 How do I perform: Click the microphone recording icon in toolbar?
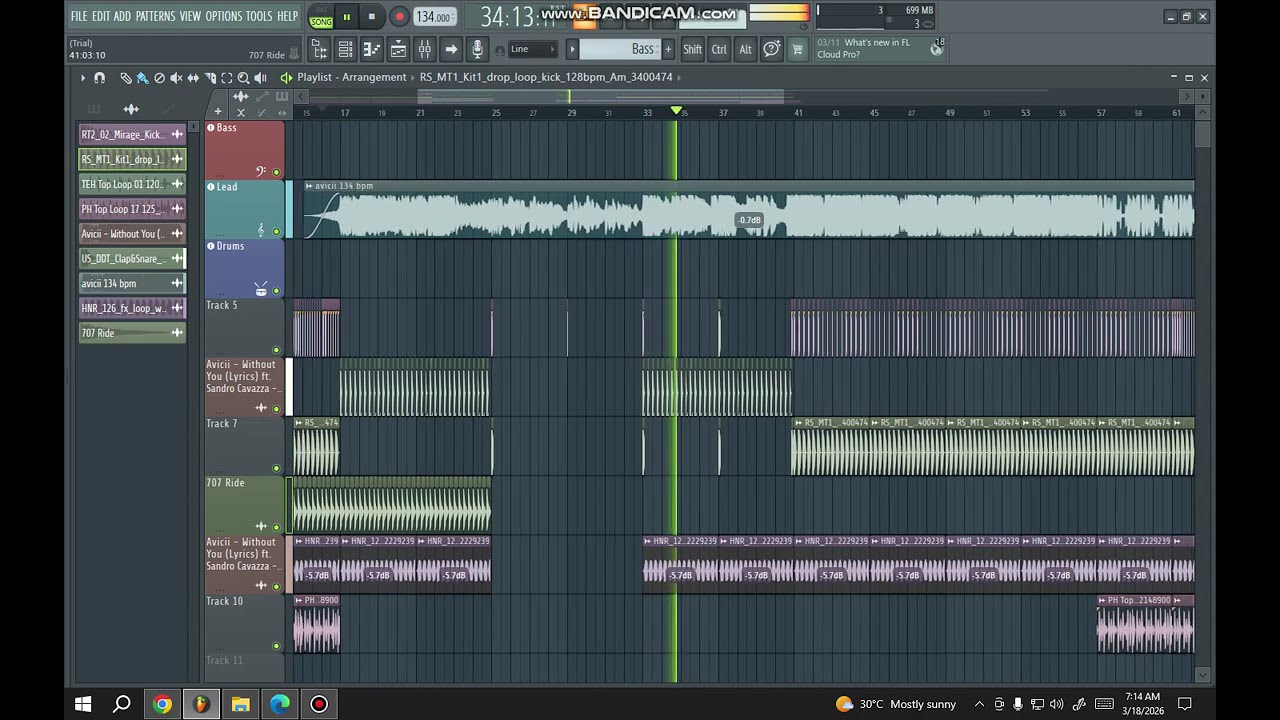(x=477, y=49)
